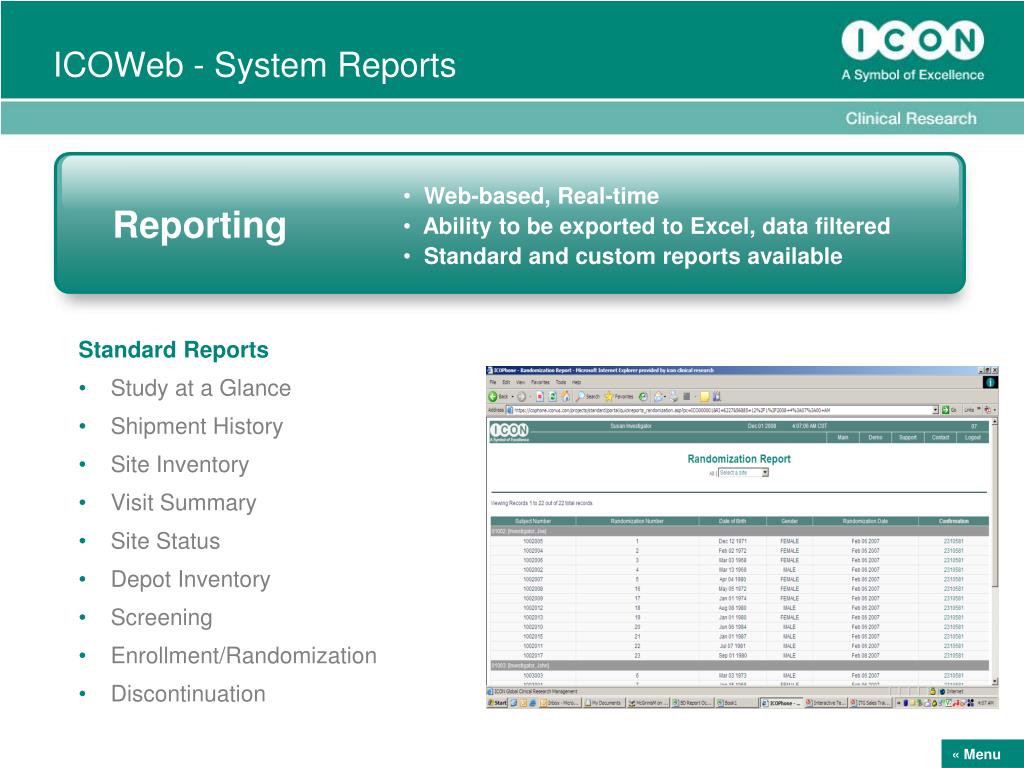The width and height of the screenshot is (1024, 768).
Task: Click the Interactive Te... taskbar button
Action: (825, 703)
